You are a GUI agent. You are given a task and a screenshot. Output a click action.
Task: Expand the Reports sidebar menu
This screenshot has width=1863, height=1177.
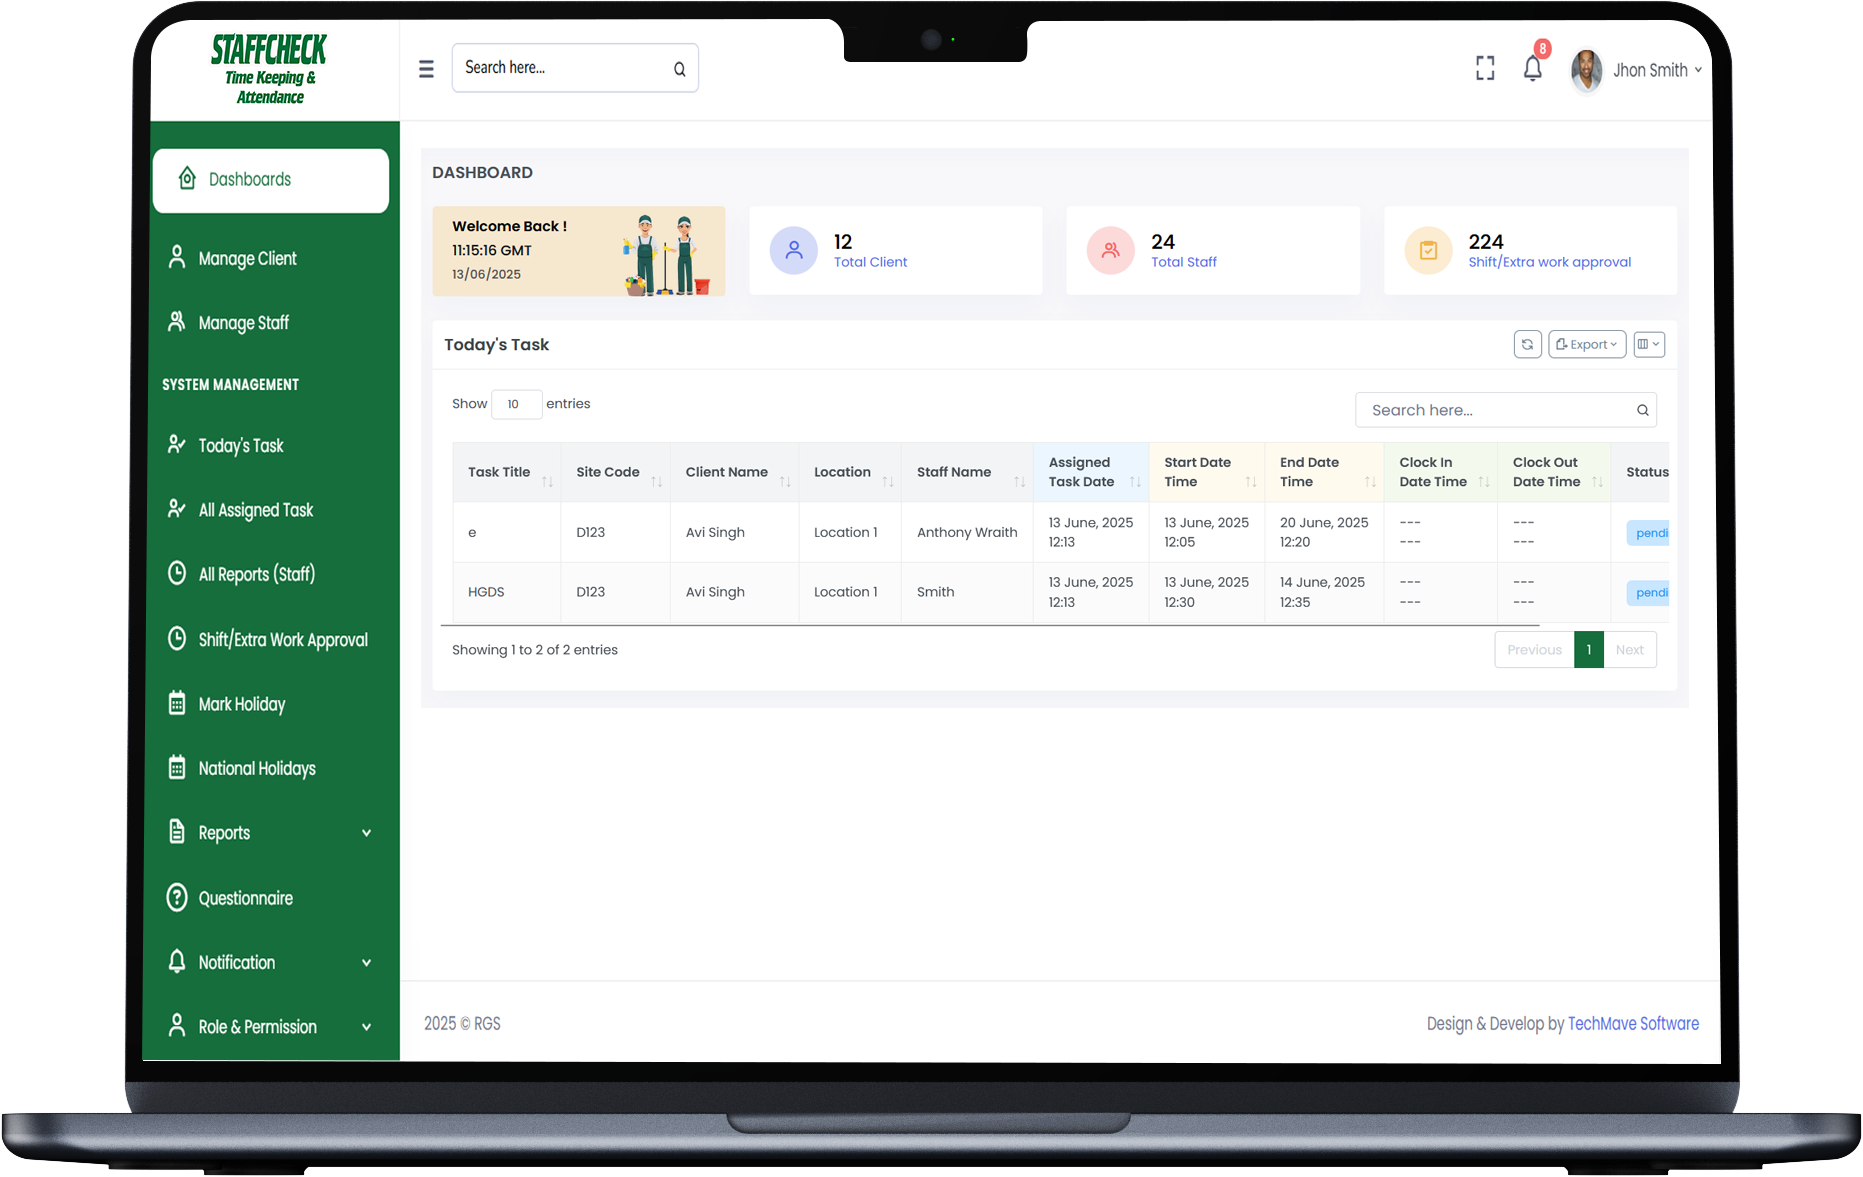(x=270, y=833)
